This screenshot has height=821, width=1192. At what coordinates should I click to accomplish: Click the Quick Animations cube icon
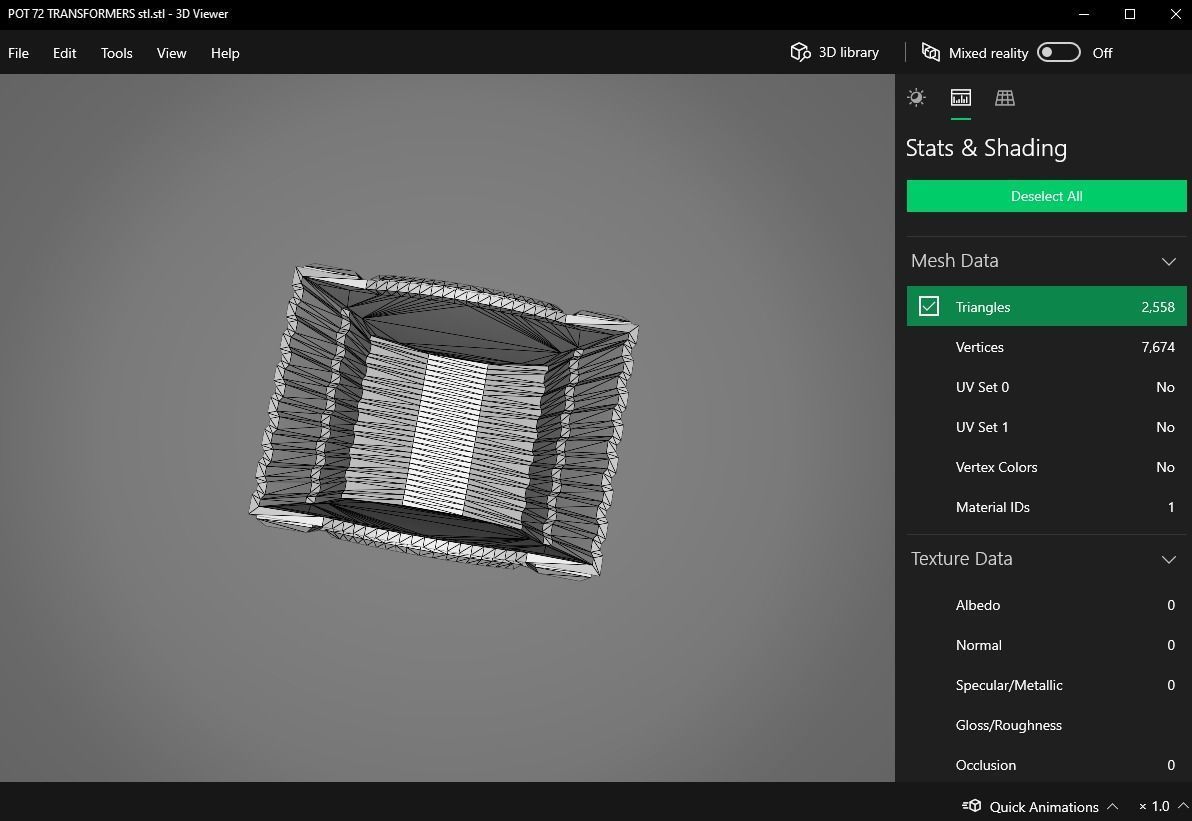coord(972,806)
